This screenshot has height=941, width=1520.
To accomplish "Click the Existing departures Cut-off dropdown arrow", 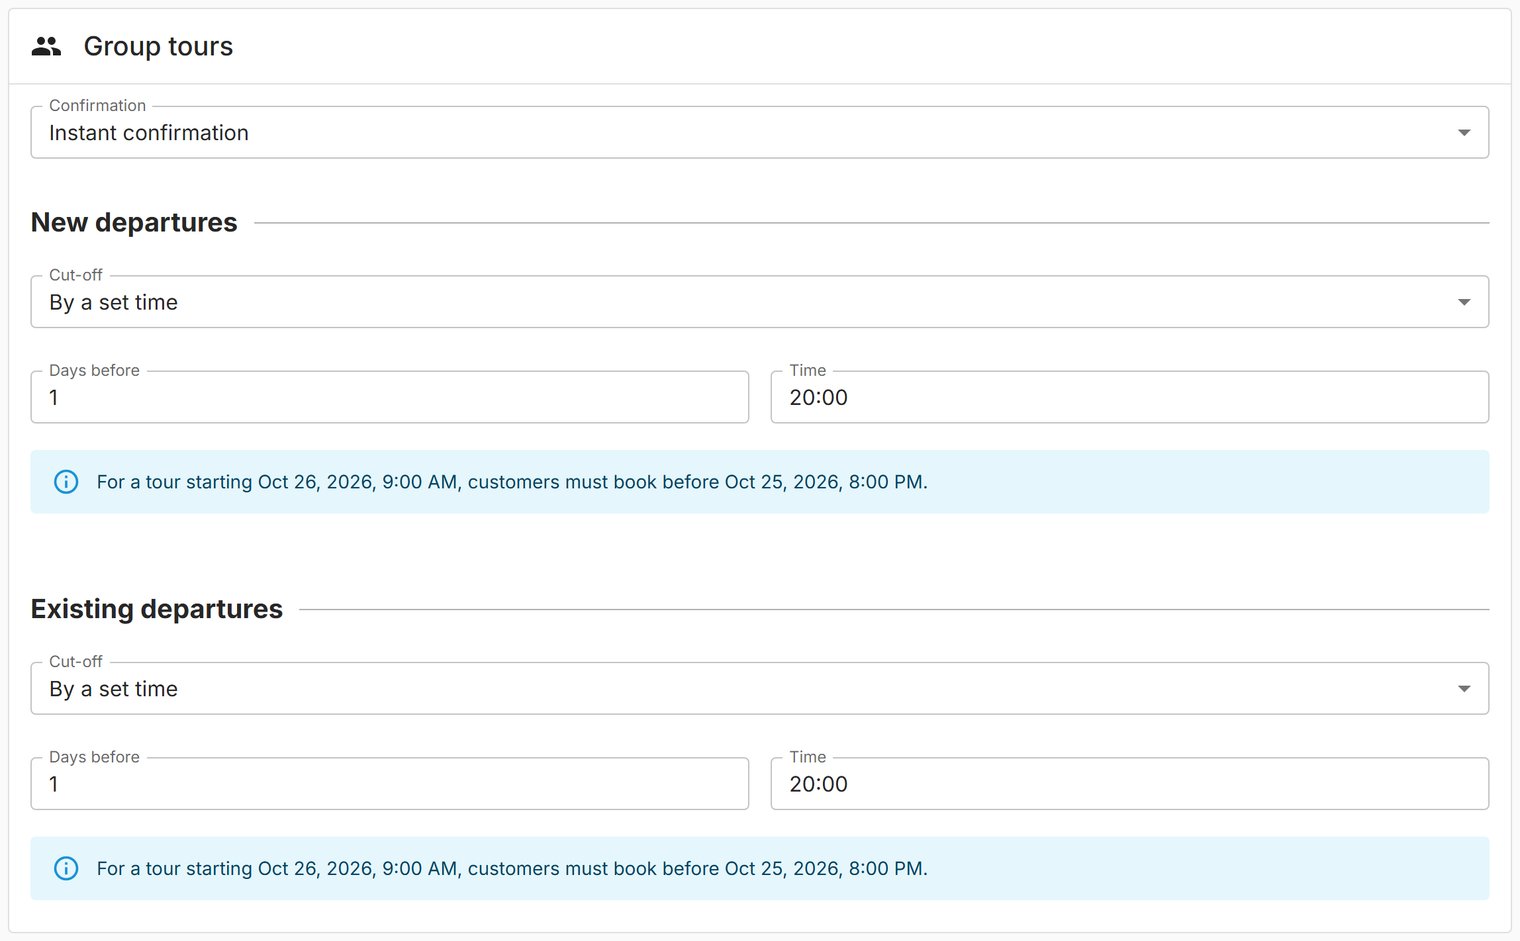I will click(x=1464, y=688).
